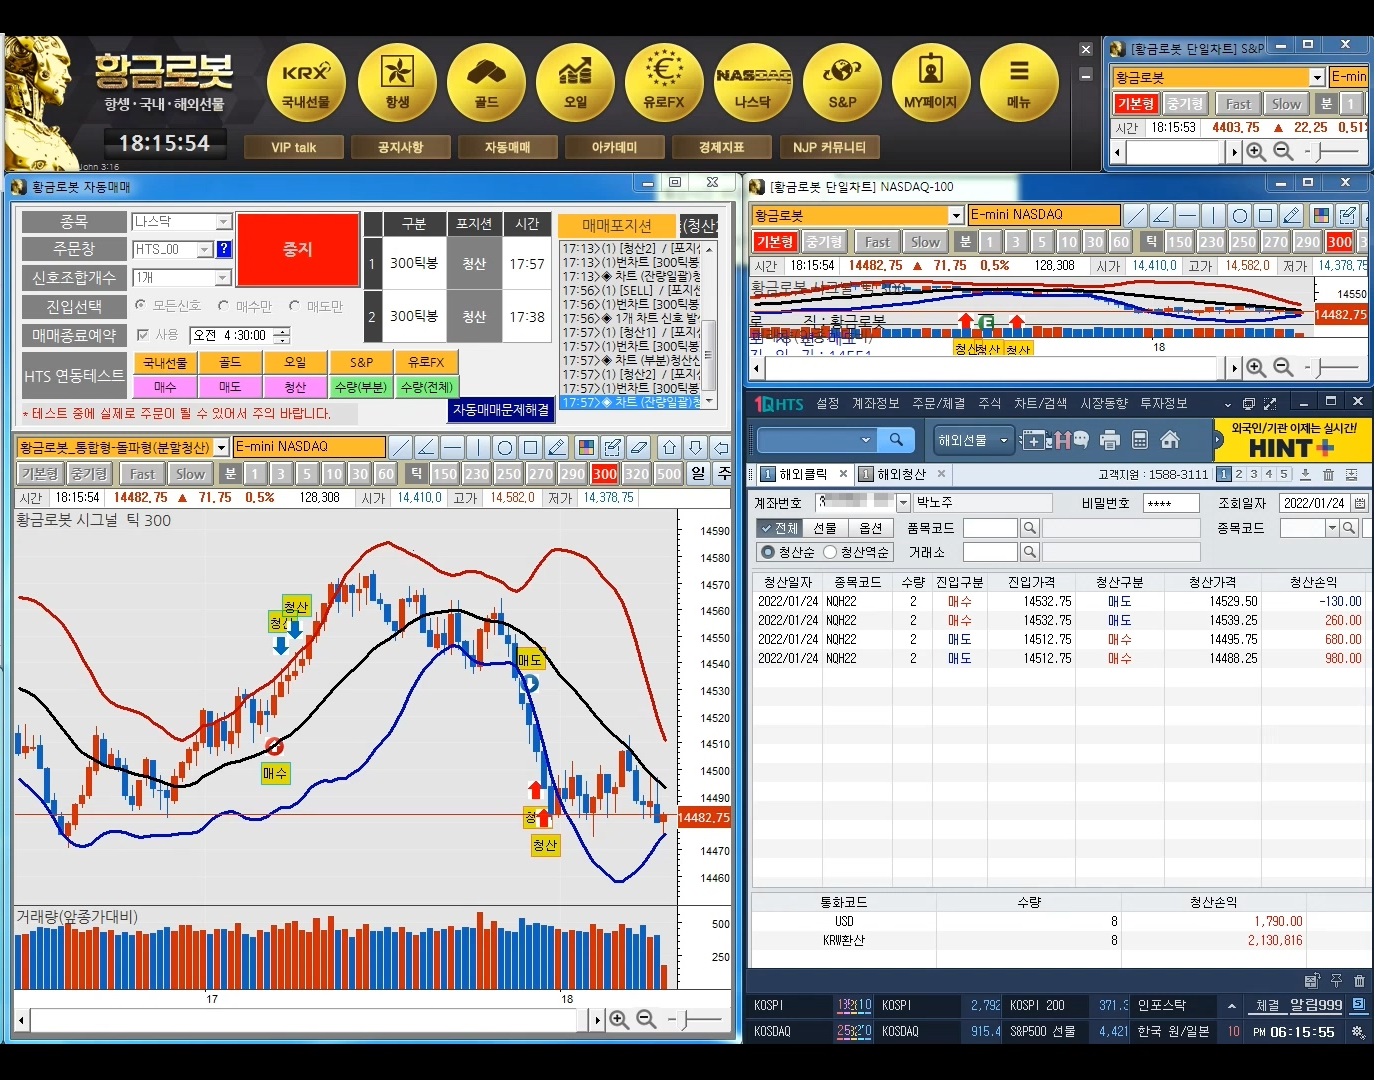Switch to 해외청산 tab
This screenshot has width=1380, height=1080.
[901, 475]
